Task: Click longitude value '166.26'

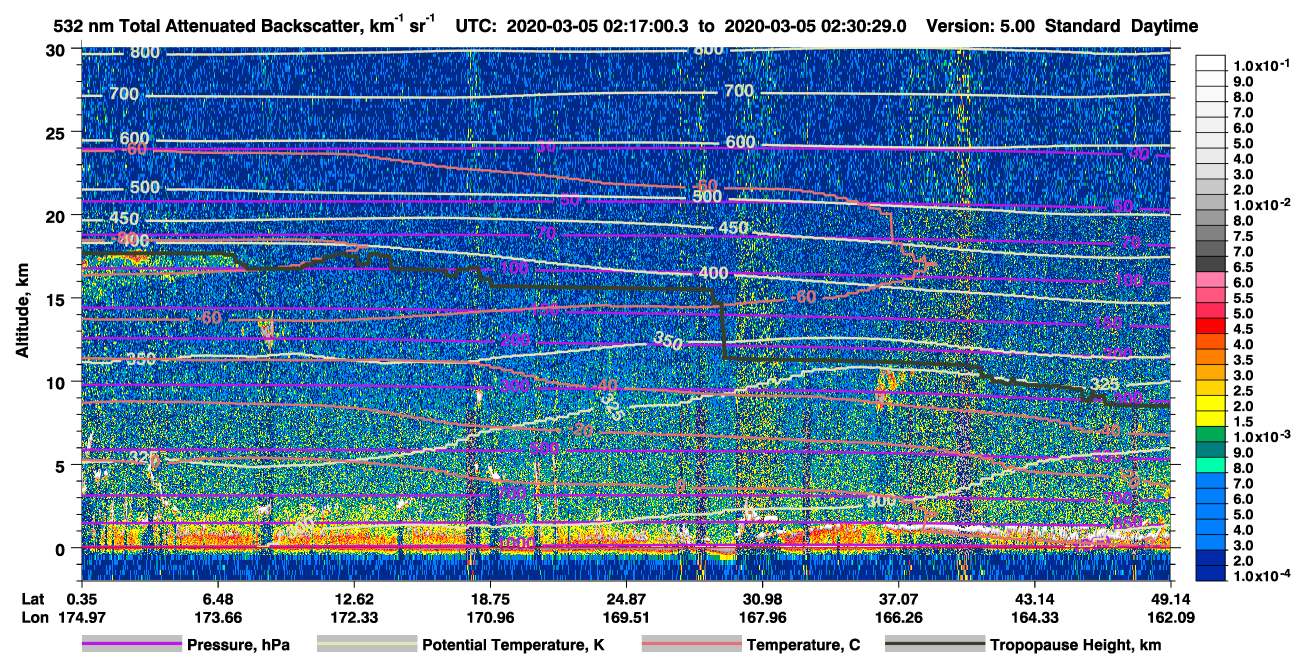Action: 898,617
